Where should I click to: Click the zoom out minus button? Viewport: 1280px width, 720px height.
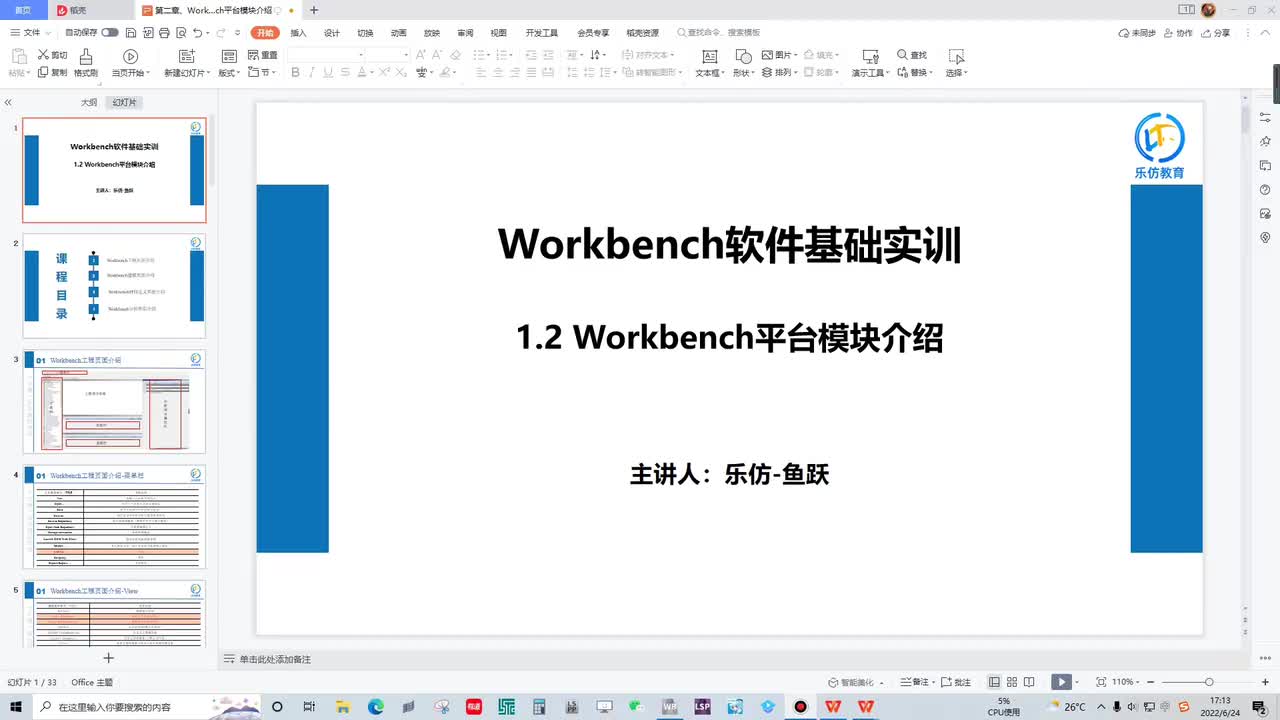pos(1153,682)
